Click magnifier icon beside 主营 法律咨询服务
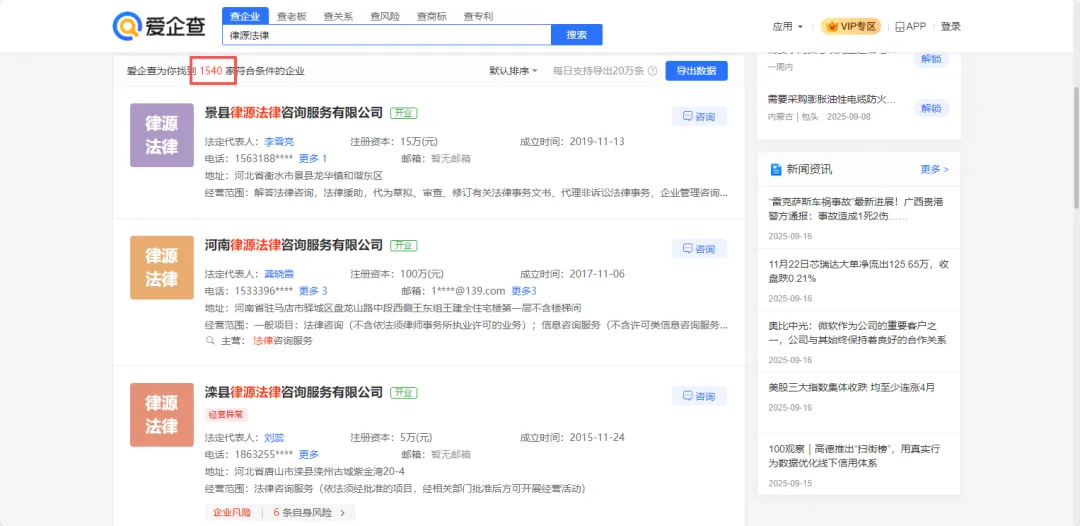The image size is (1080, 526). coord(210,340)
